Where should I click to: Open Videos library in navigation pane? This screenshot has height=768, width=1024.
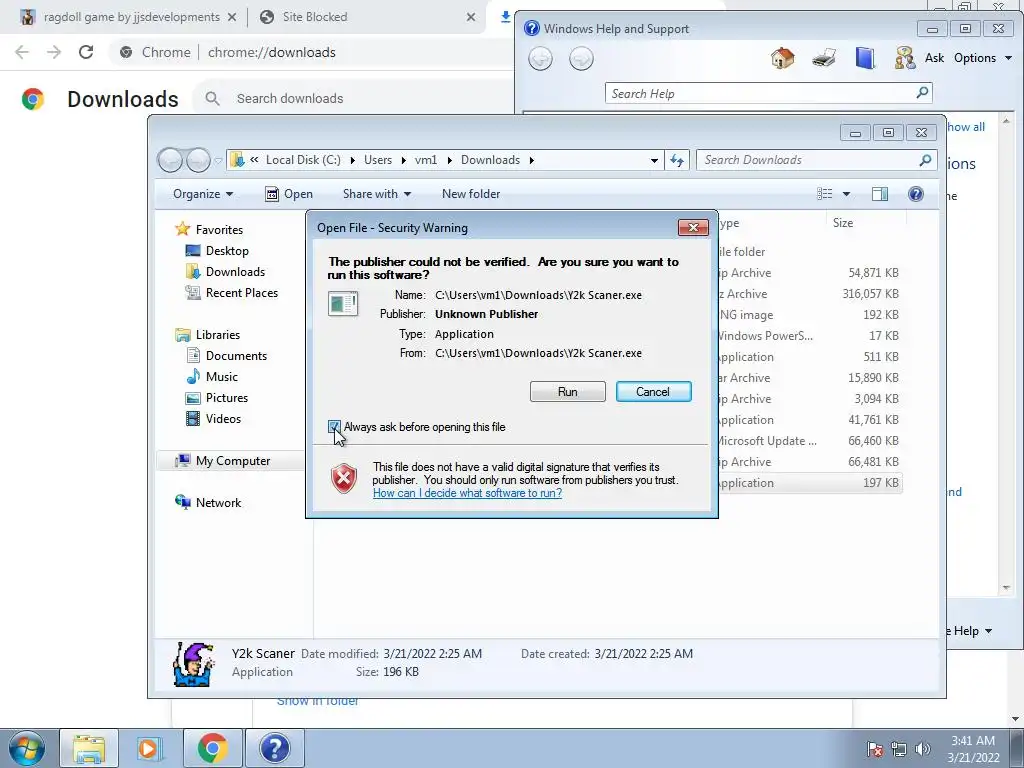(223, 419)
